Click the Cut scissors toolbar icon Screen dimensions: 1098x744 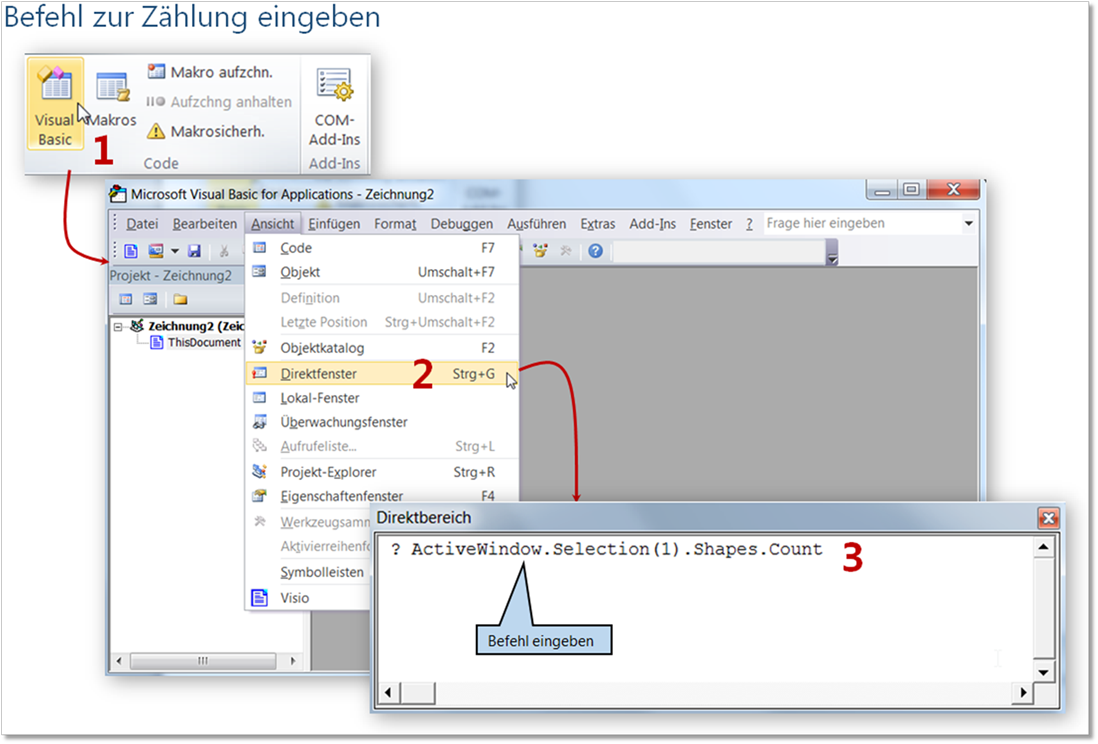[224, 251]
